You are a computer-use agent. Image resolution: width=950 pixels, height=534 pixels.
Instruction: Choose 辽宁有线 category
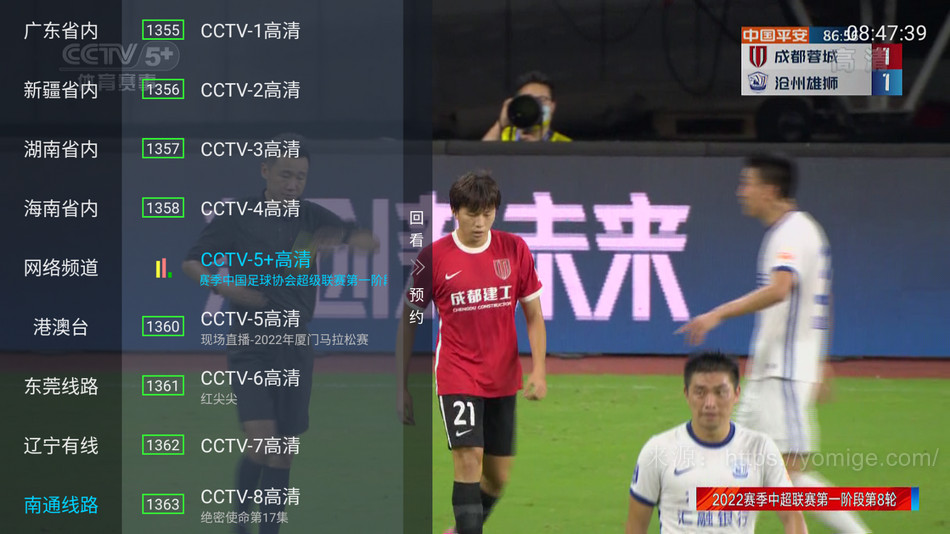(x=61, y=446)
